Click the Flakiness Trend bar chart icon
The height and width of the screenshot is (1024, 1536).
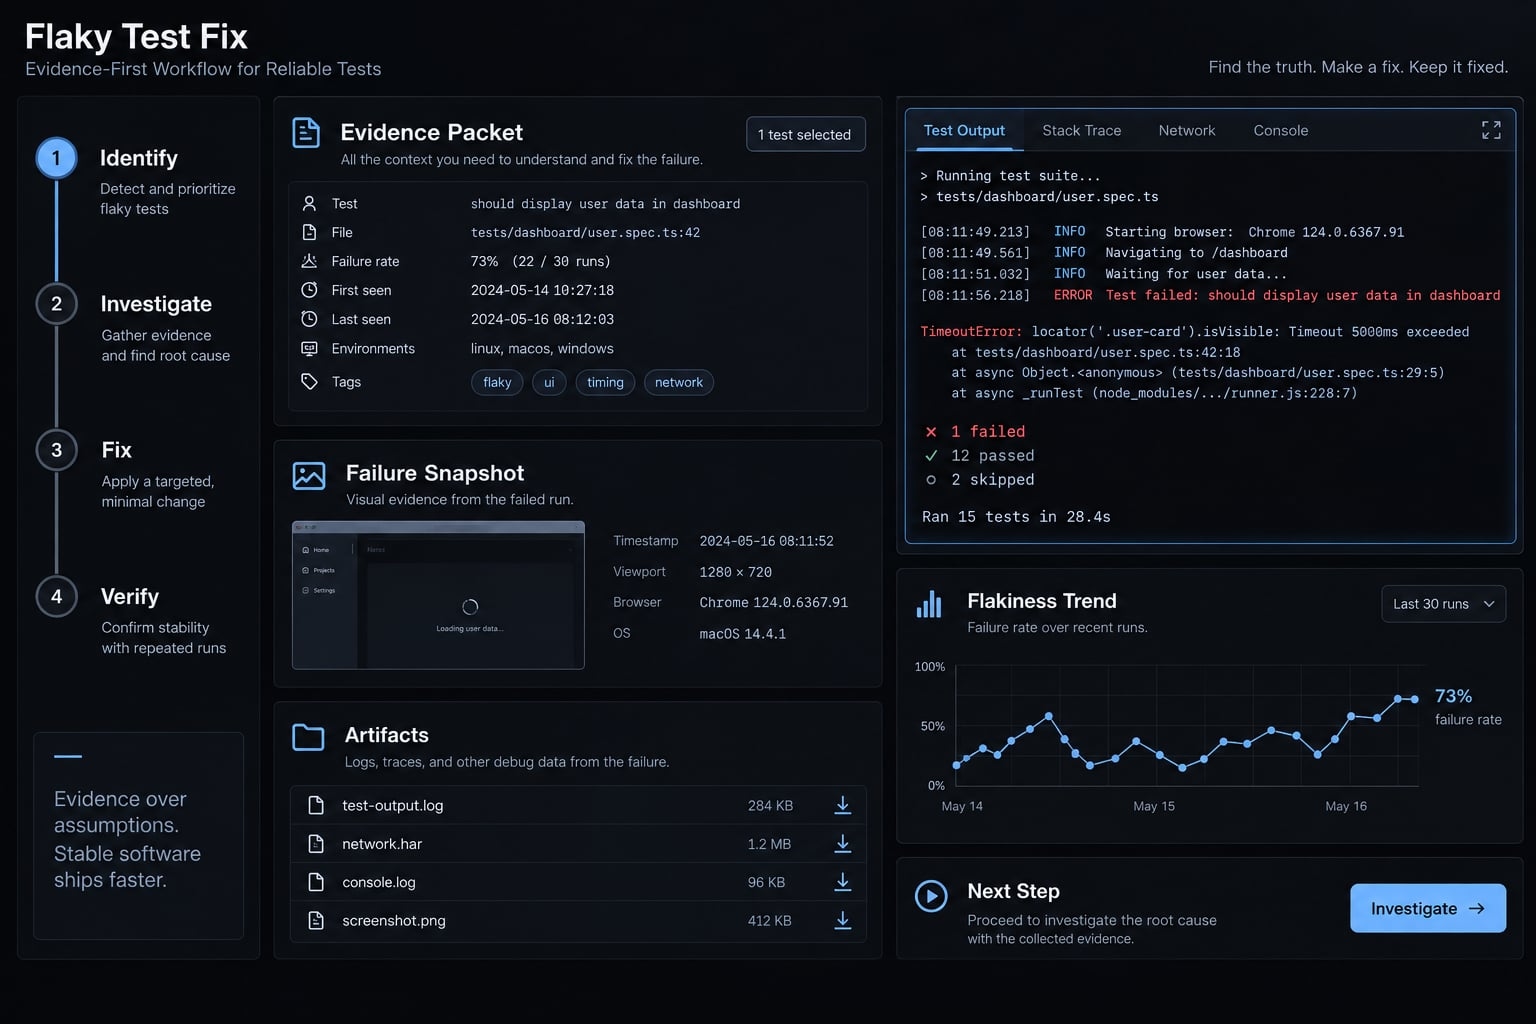929,604
